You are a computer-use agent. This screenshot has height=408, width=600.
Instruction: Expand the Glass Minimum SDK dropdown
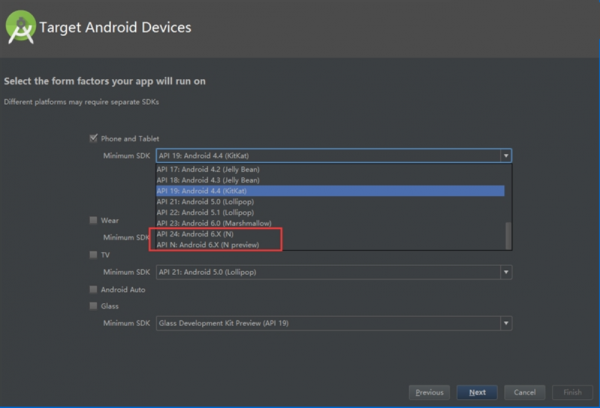506,323
